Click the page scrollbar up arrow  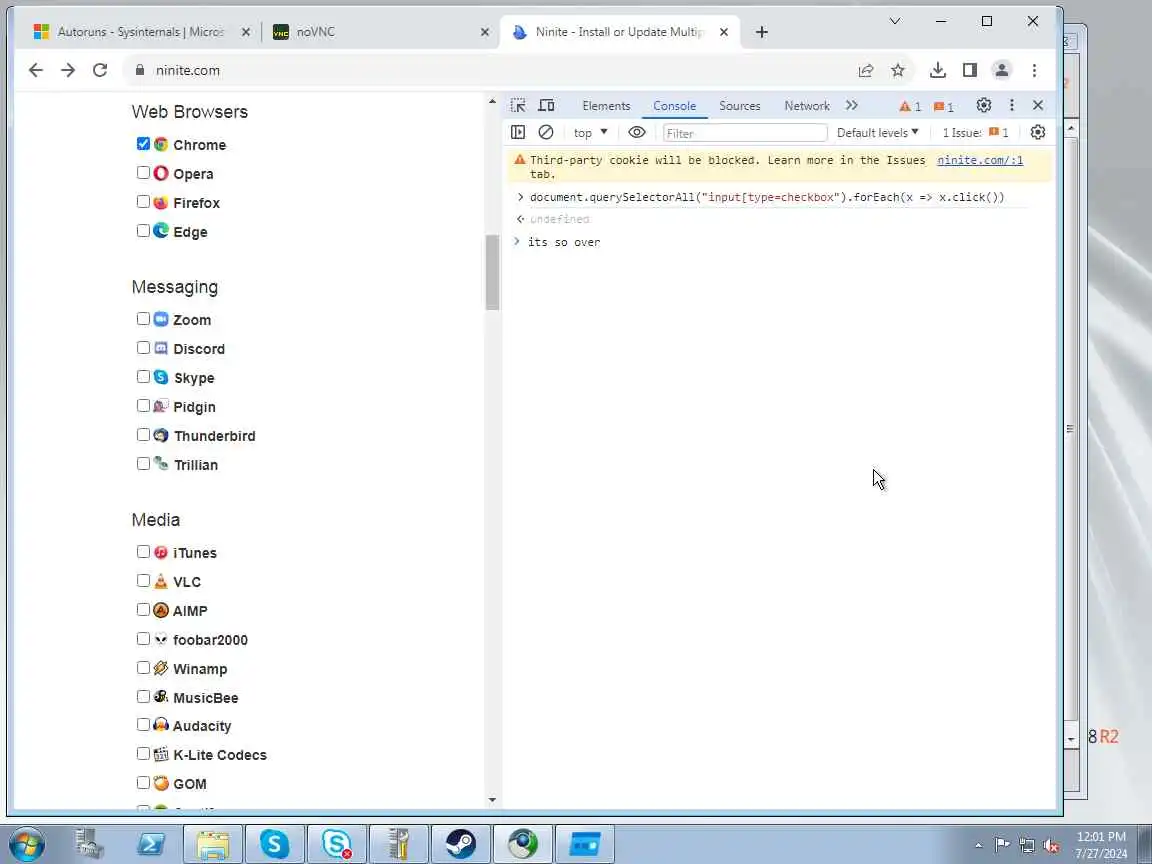[492, 101]
